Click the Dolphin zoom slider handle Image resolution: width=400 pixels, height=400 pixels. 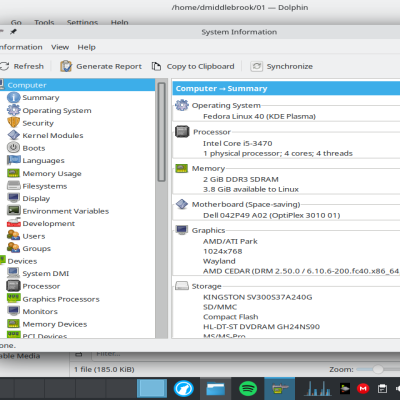coord(378,369)
